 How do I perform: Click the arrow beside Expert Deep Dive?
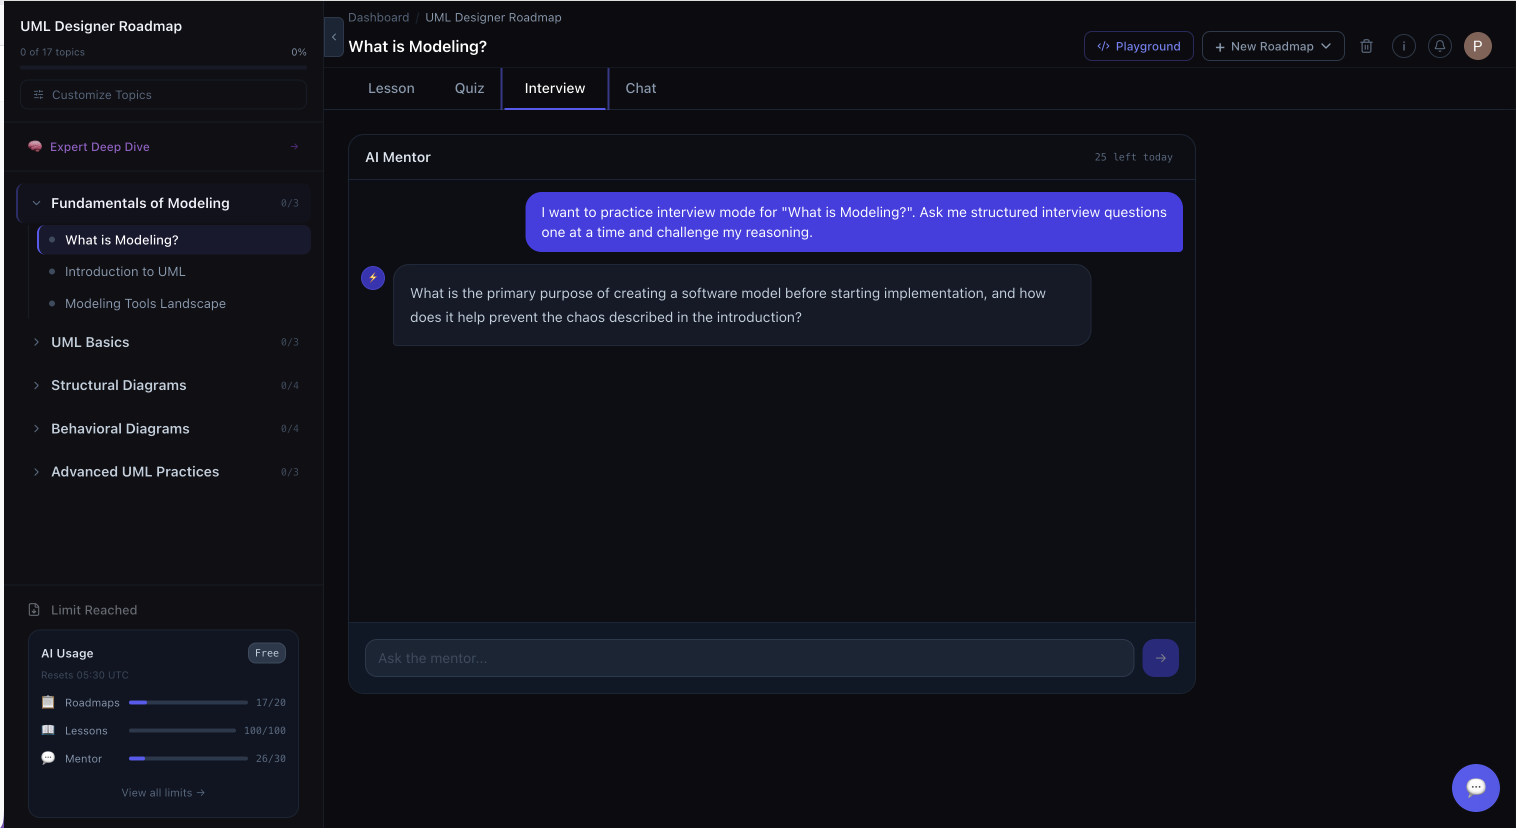pos(294,147)
